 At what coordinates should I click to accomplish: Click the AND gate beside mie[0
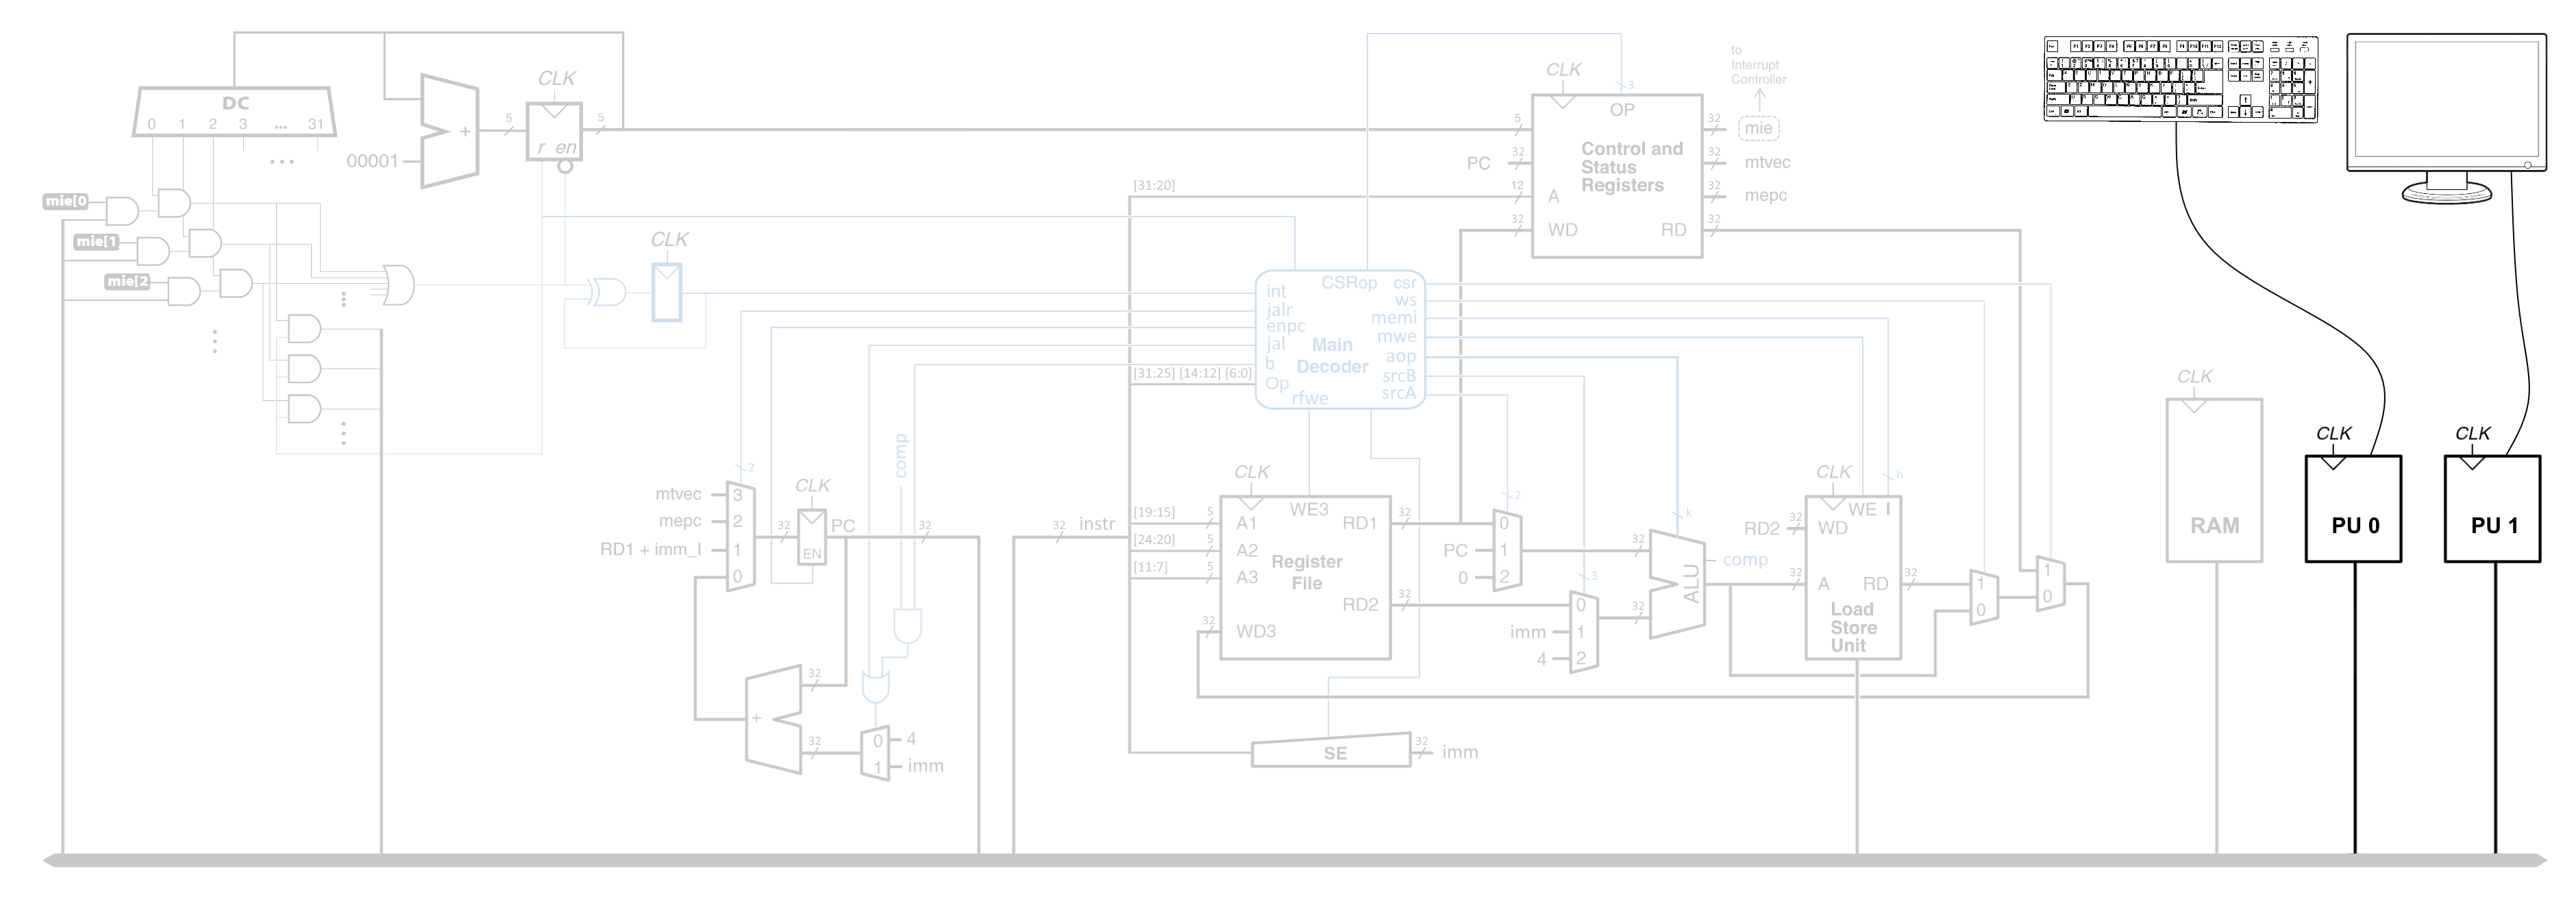(x=122, y=211)
